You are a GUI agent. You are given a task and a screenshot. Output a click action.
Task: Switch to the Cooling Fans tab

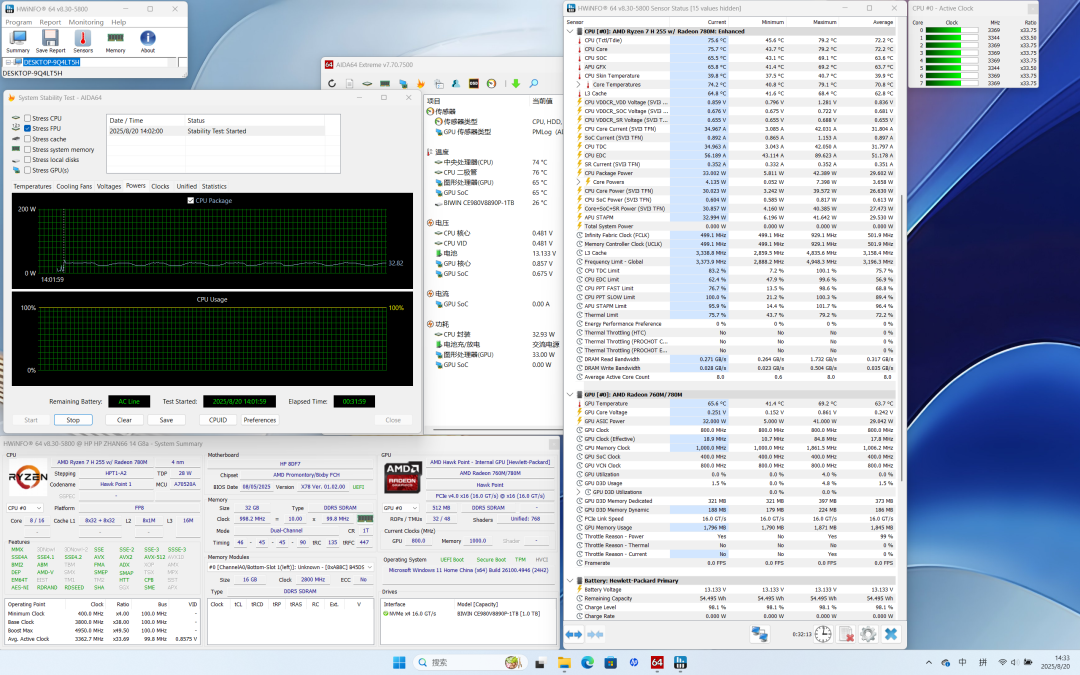(x=74, y=186)
